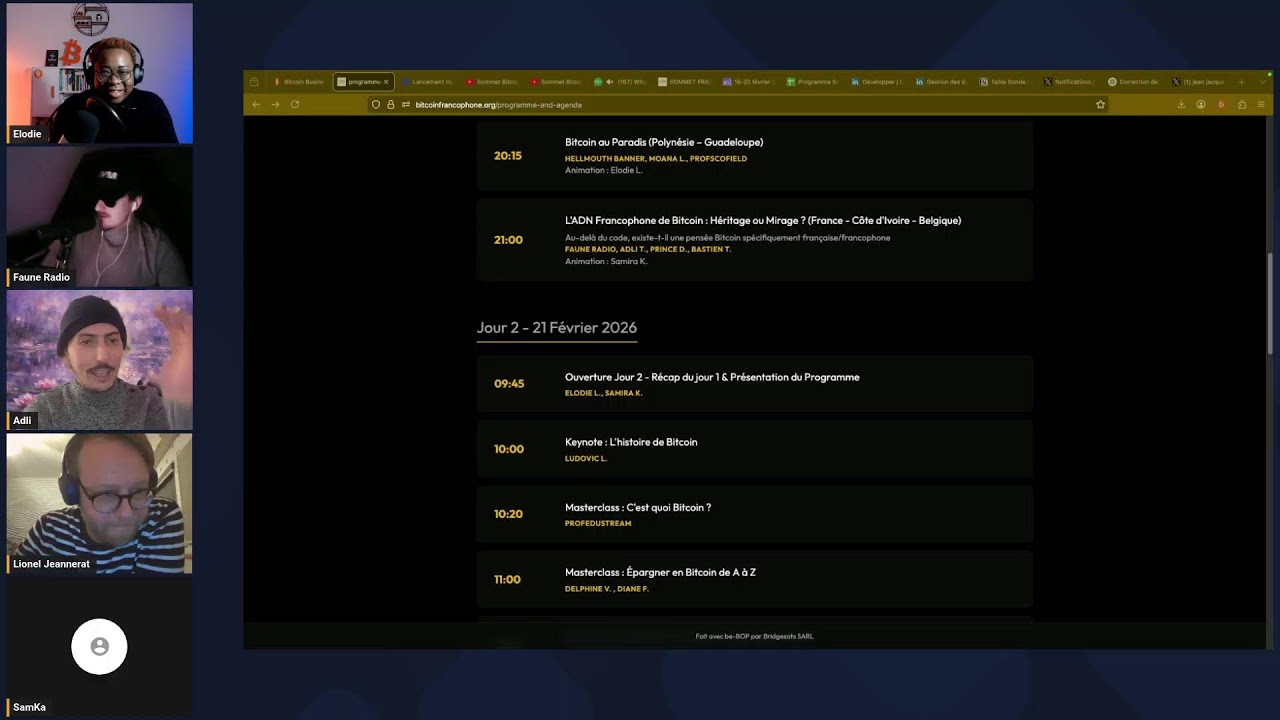The width and height of the screenshot is (1280, 720).
Task: Switch to the Bitcoin Business tab
Action: (299, 82)
